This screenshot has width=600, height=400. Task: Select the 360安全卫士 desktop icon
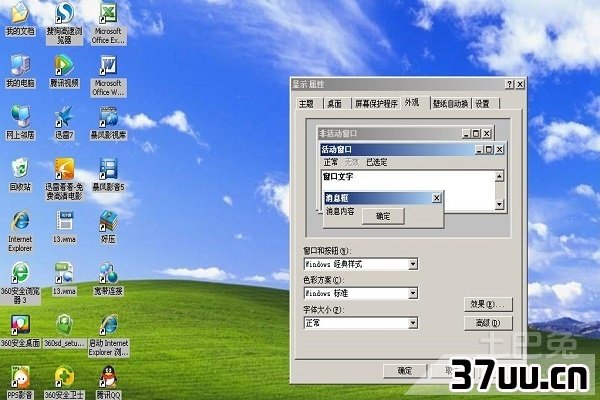point(64,383)
